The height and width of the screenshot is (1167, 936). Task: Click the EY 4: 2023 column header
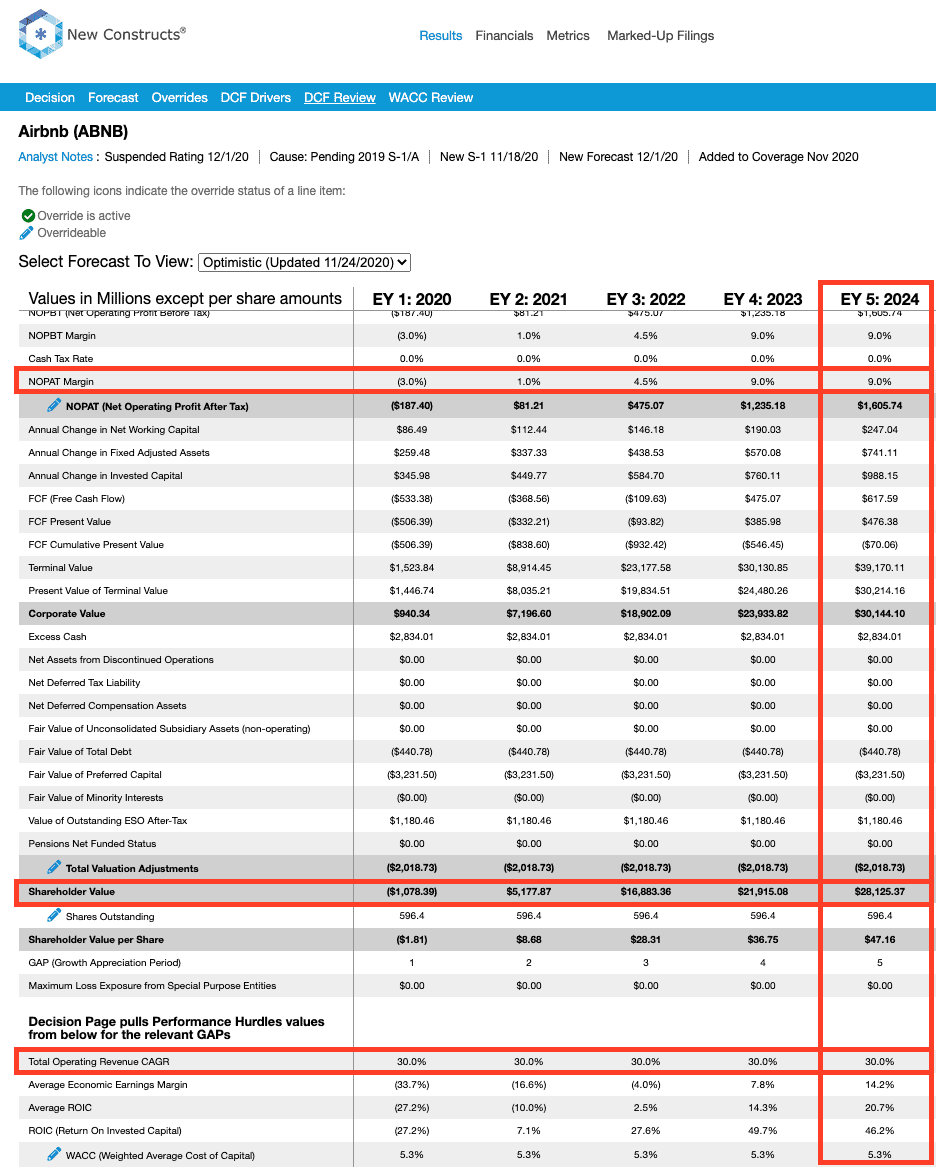(x=763, y=299)
